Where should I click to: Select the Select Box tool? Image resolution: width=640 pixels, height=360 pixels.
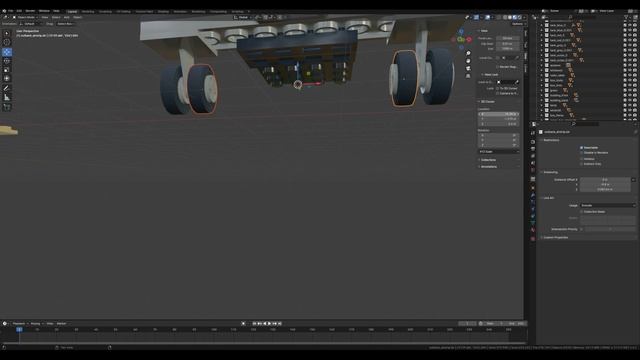pos(7,33)
